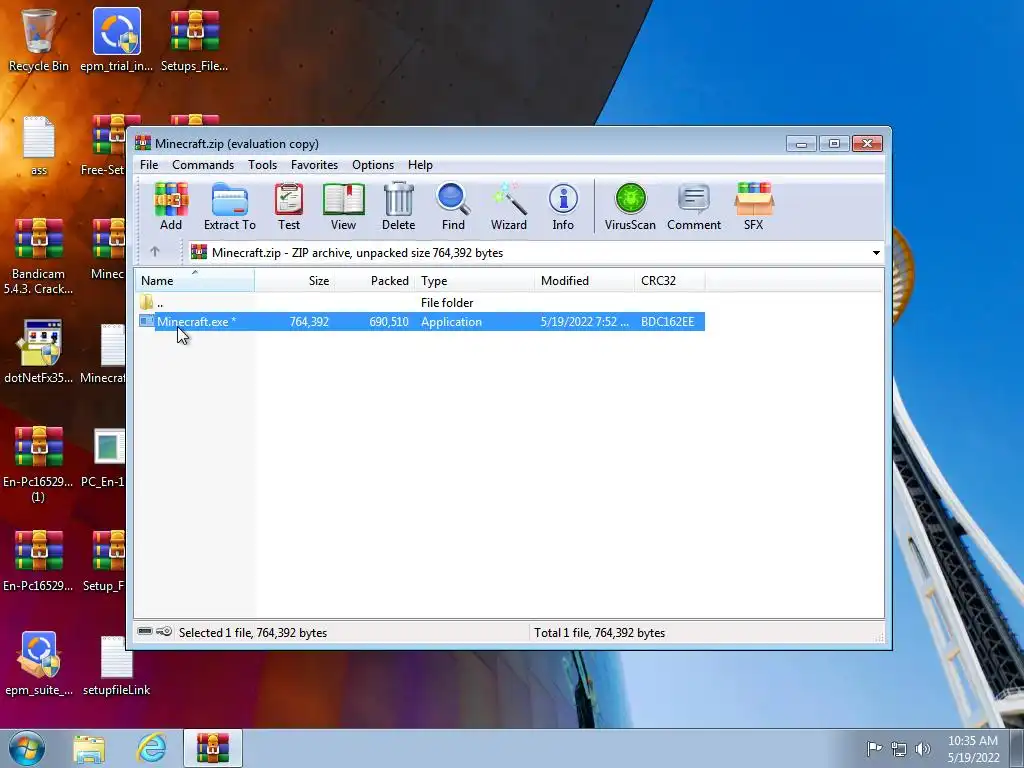This screenshot has width=1024, height=768.
Task: Open the Options menu
Action: pos(373,165)
